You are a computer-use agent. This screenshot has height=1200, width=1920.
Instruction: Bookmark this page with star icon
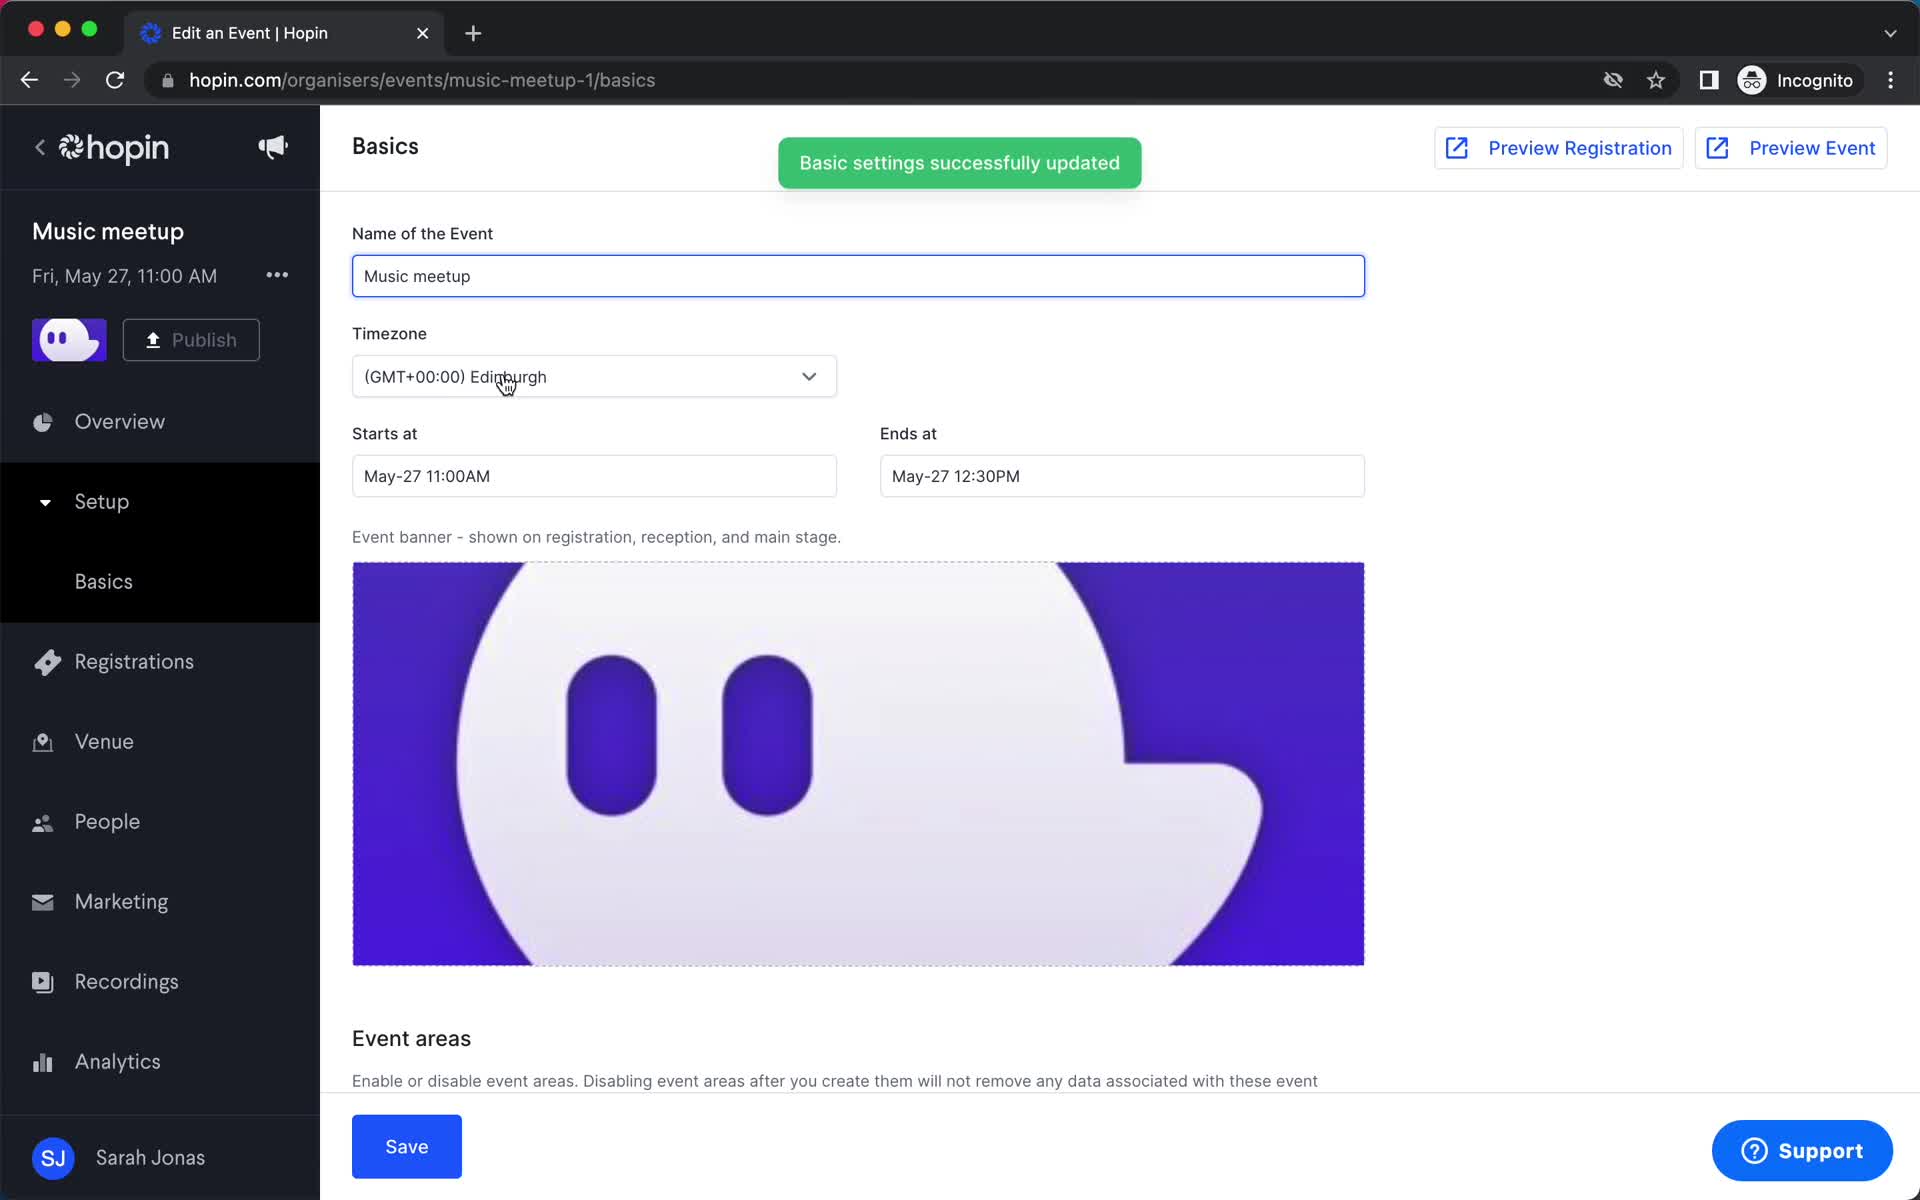coord(1656,80)
